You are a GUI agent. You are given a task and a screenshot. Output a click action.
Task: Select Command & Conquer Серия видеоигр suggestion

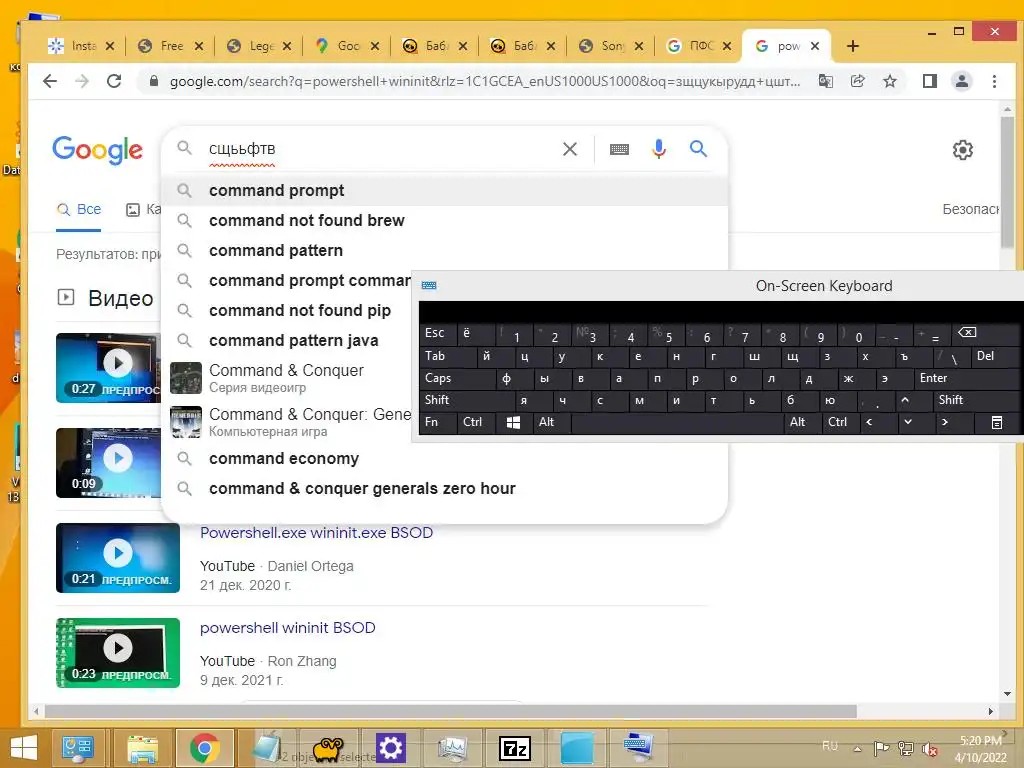click(x=287, y=377)
